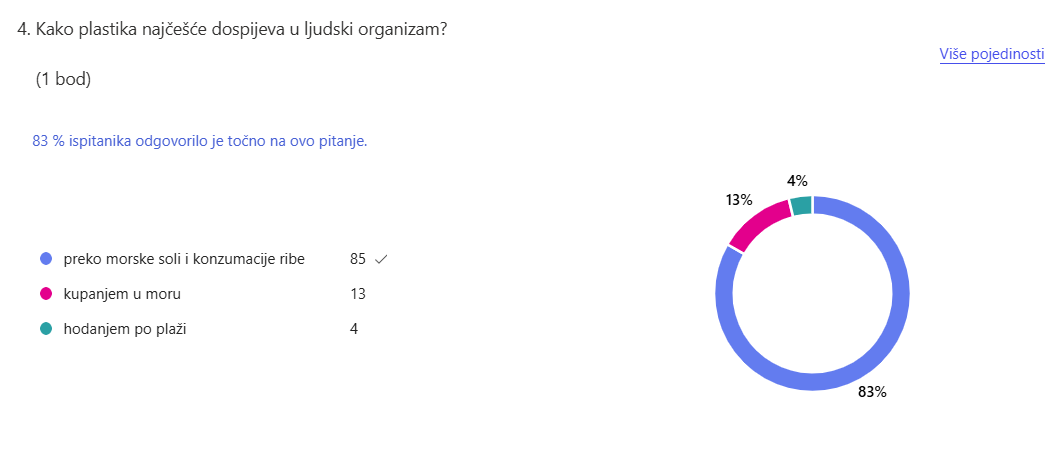Click the response count 13
Viewport: 1059px width, 457px height.
pyautogui.click(x=358, y=294)
